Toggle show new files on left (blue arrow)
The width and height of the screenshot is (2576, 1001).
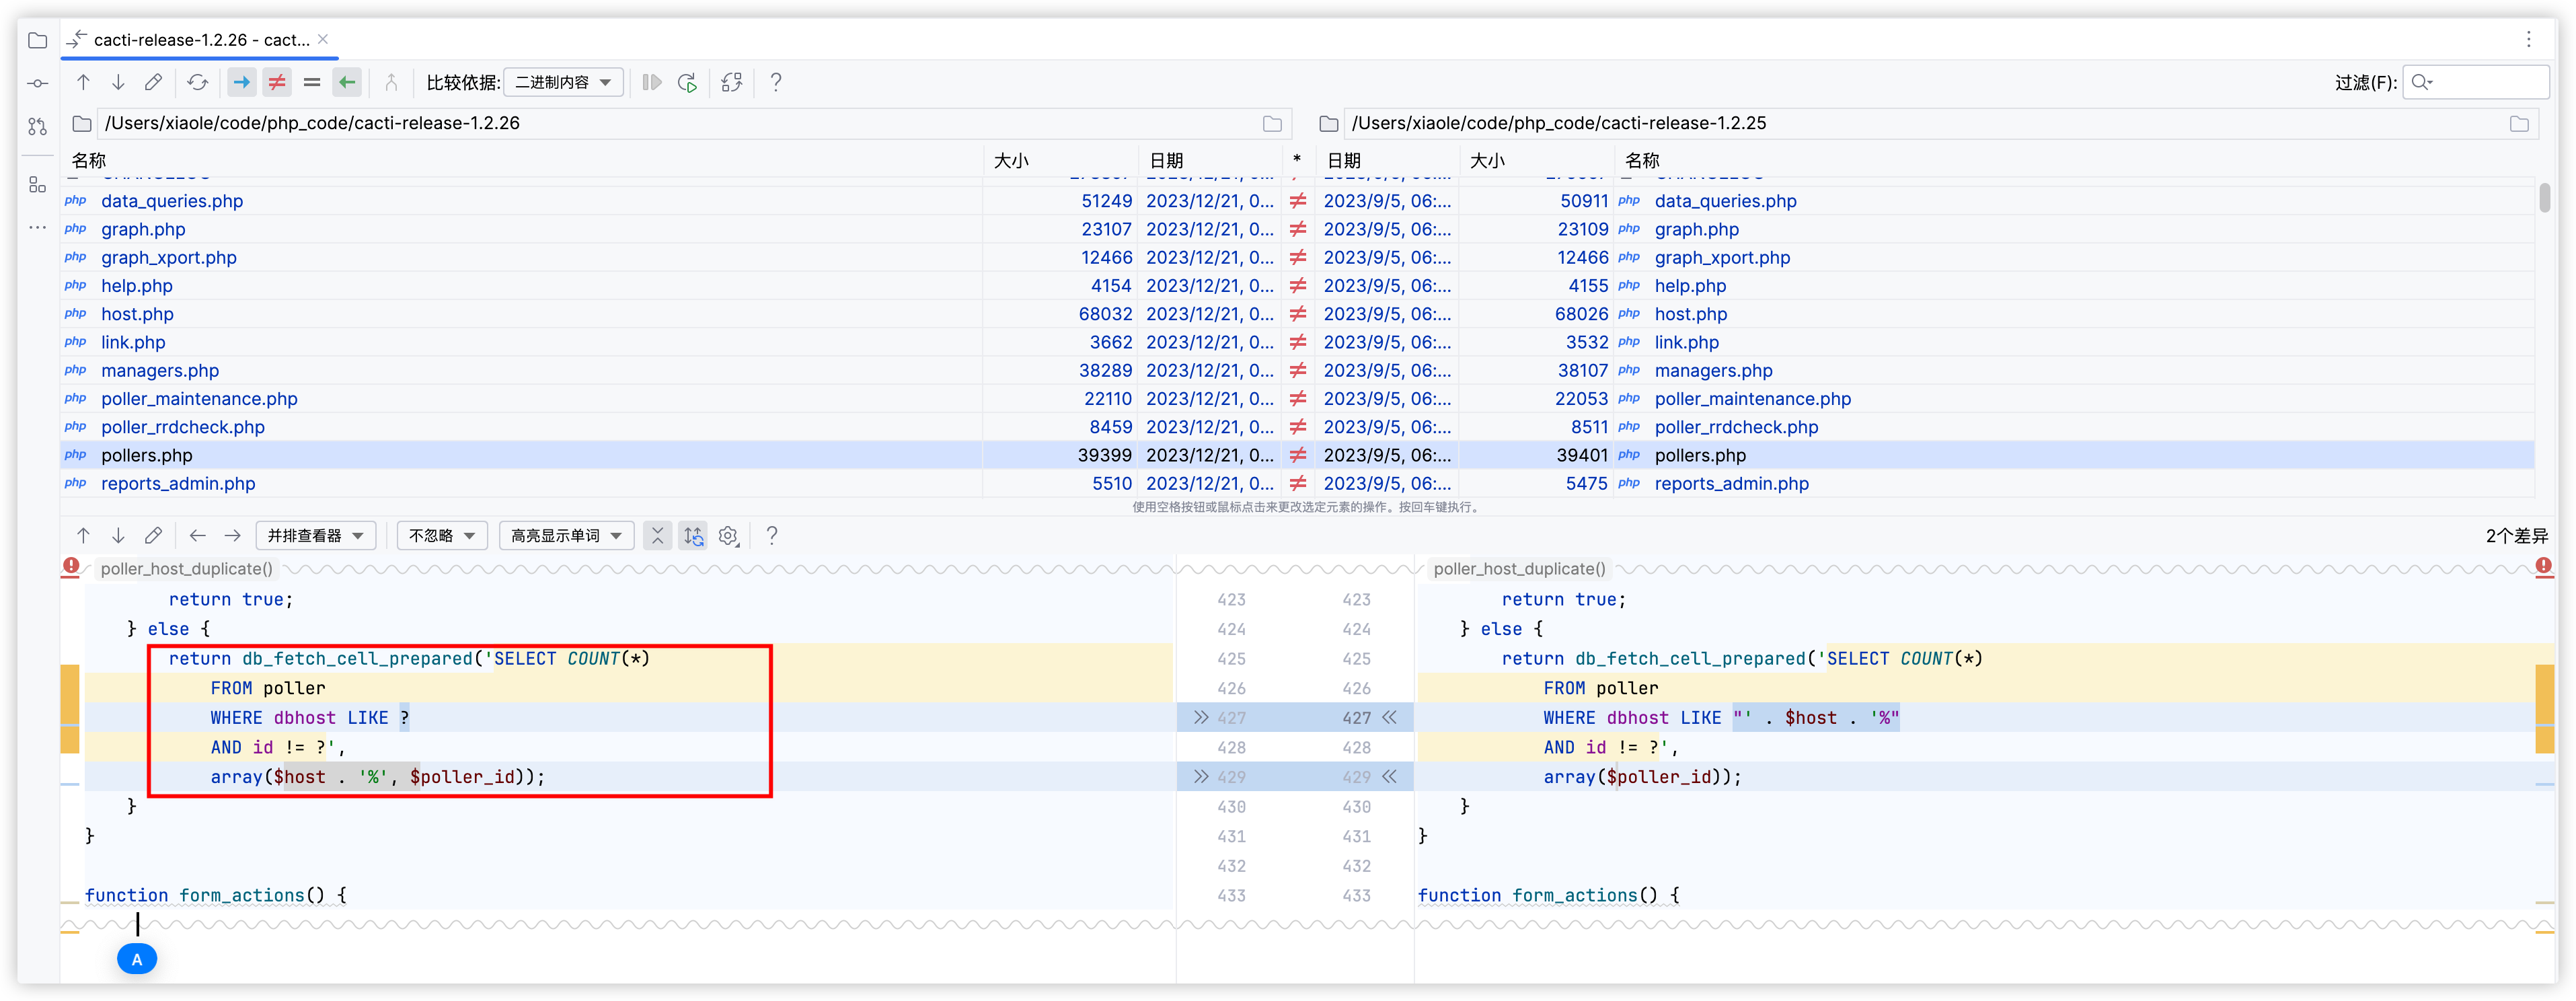241,82
